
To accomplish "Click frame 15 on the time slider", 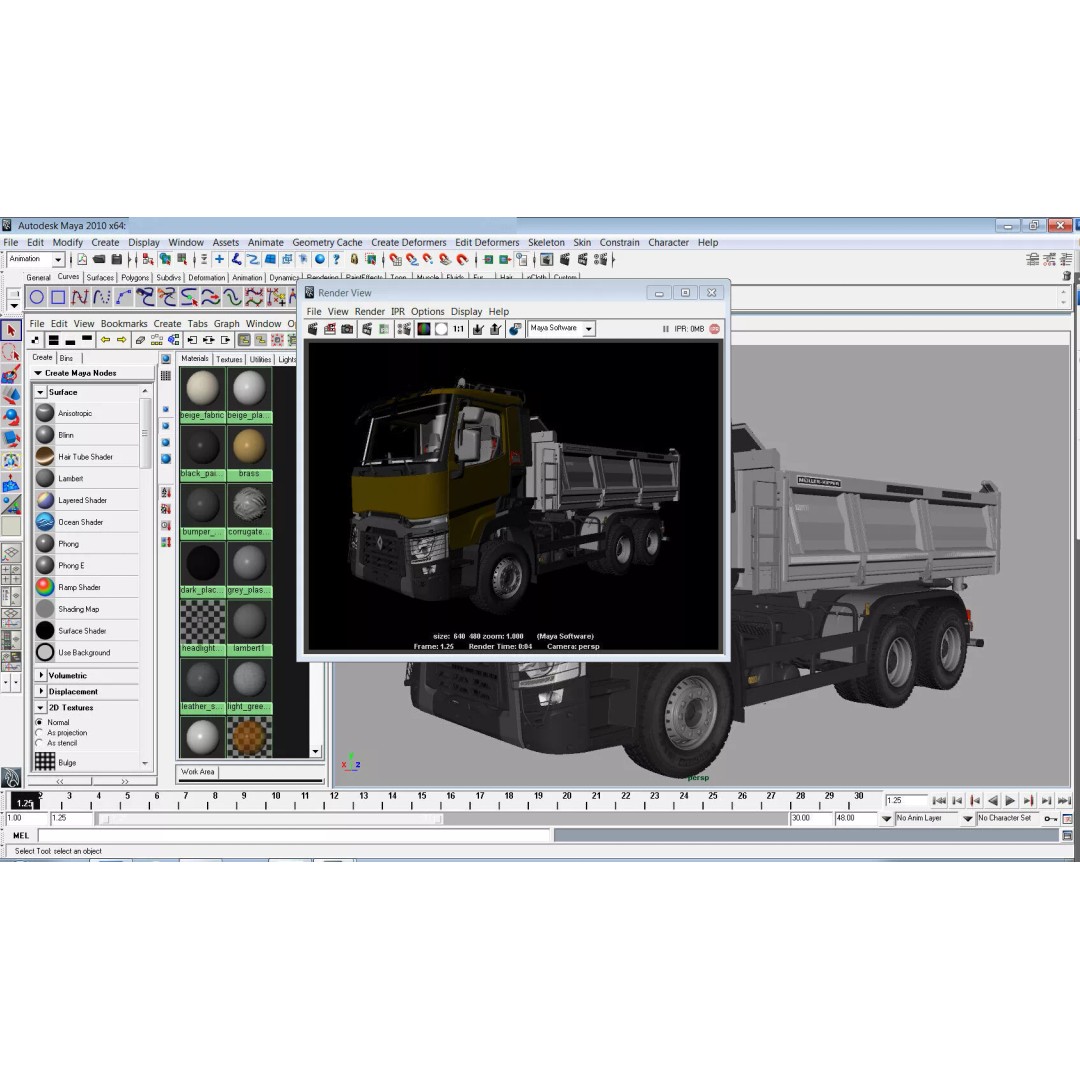I will point(422,801).
